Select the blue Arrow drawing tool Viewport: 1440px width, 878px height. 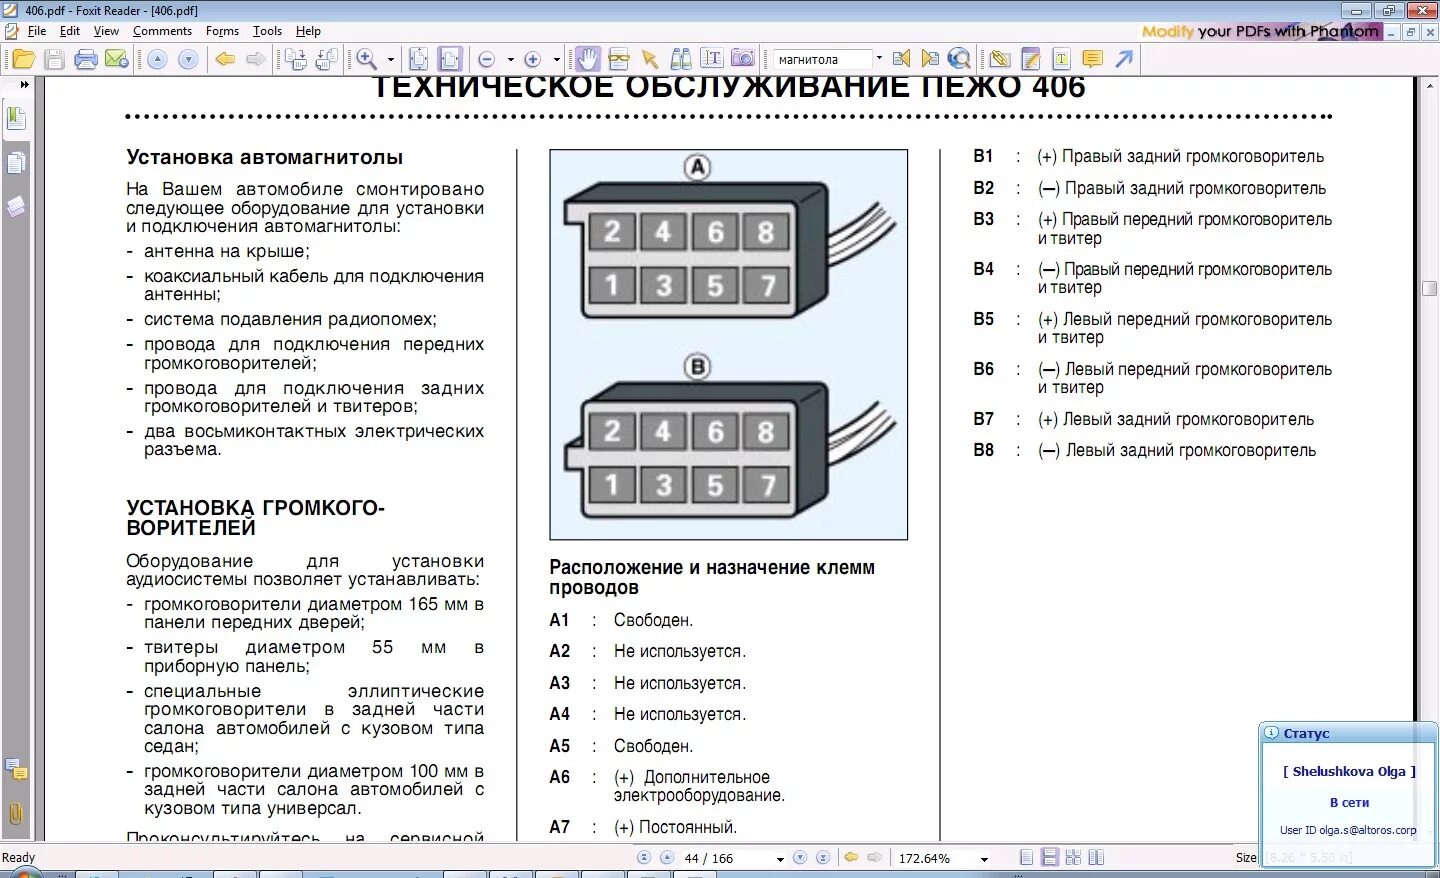point(1124,59)
